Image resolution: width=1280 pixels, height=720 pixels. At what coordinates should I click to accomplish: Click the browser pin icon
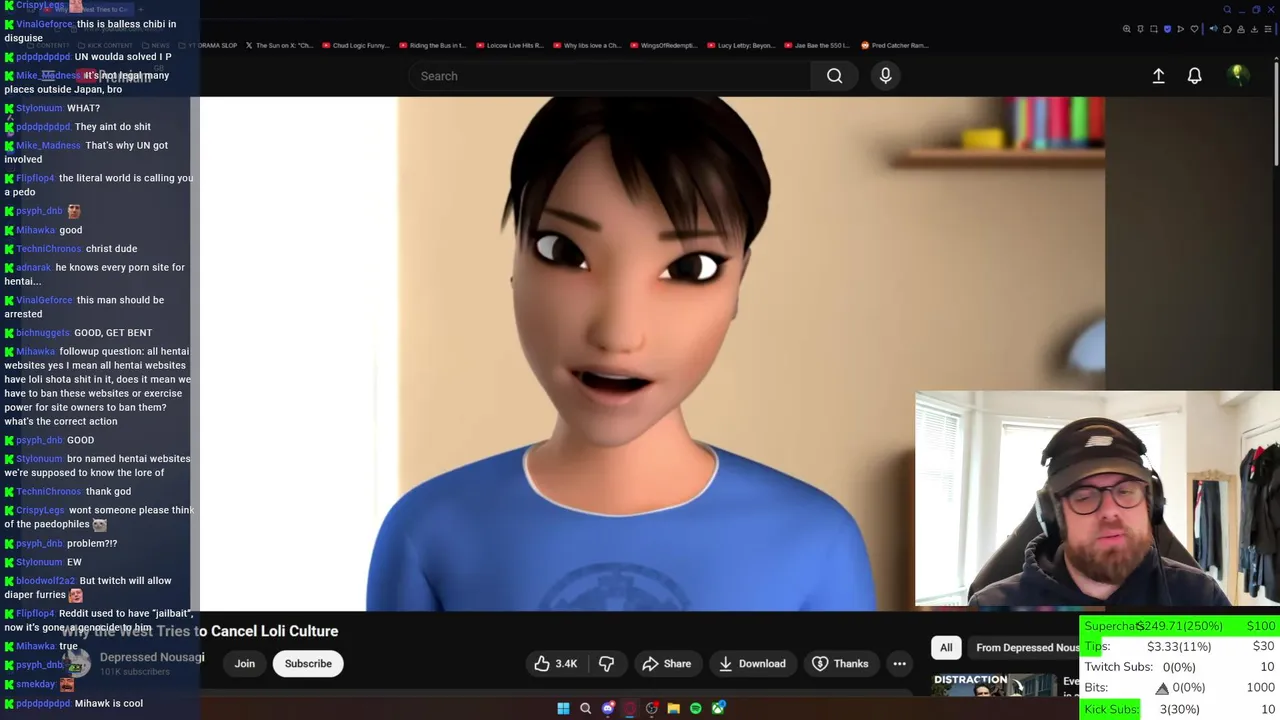(x=1140, y=29)
